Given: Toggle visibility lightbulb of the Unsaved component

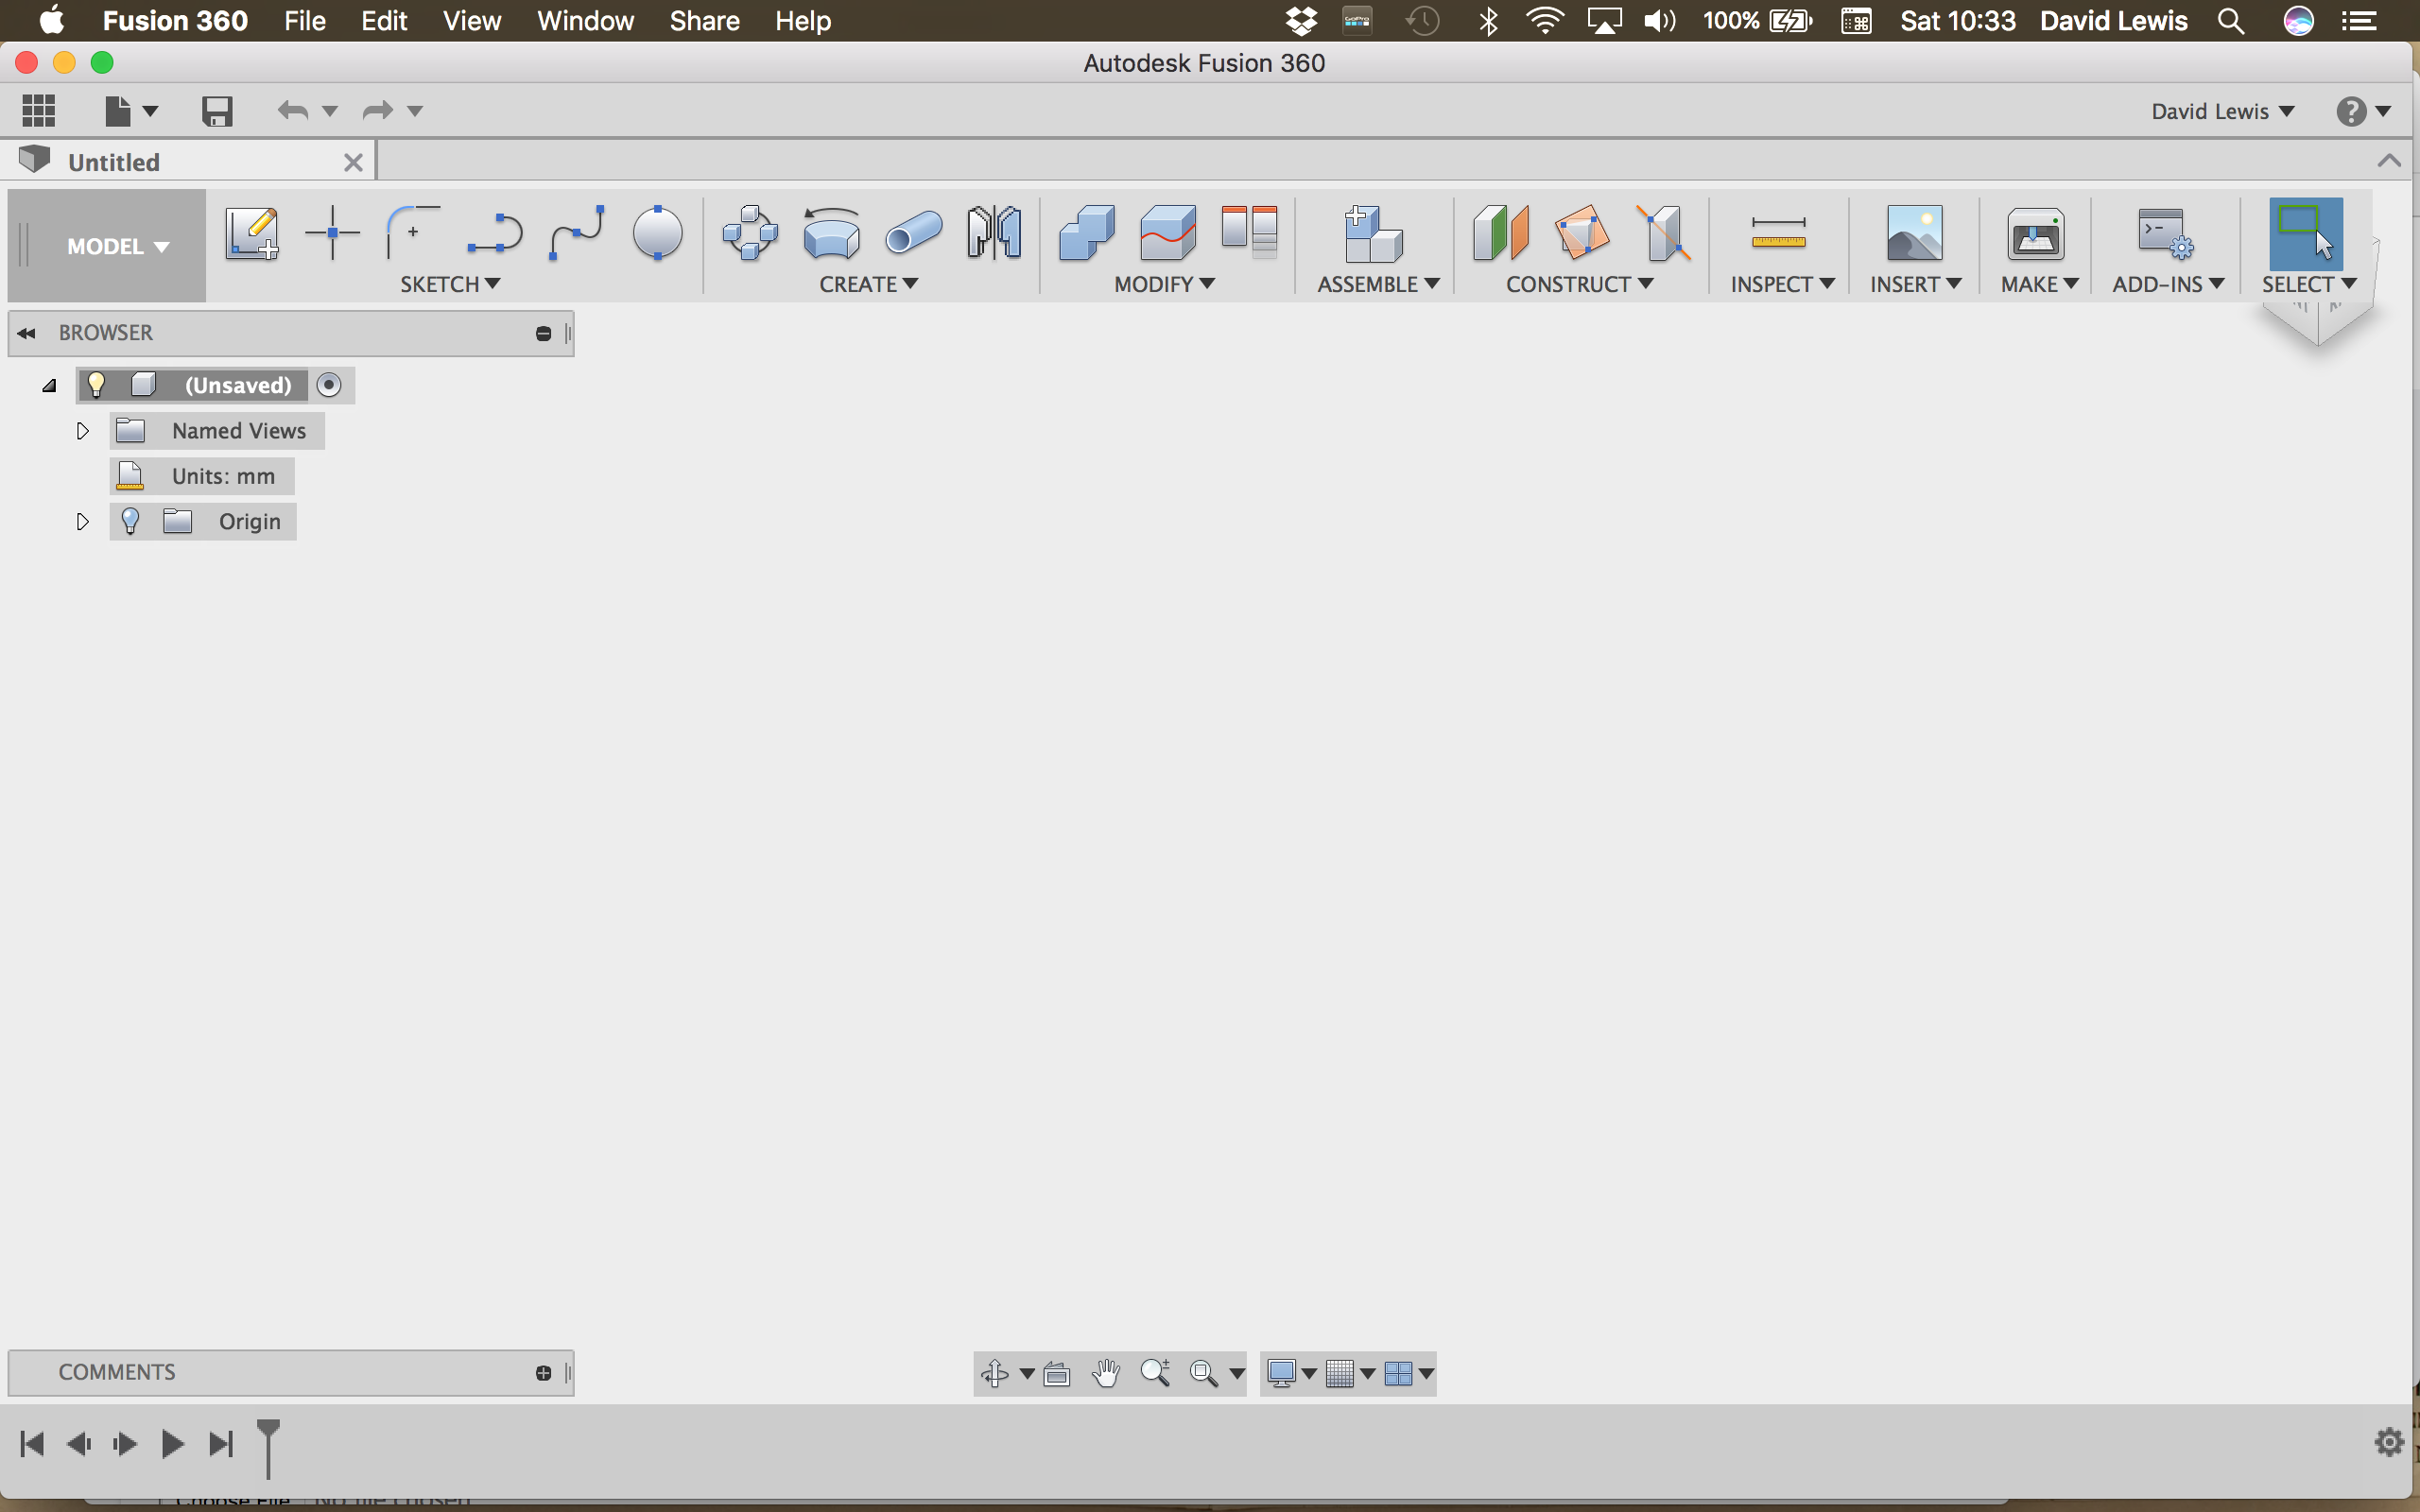Looking at the screenshot, I should tap(96, 385).
